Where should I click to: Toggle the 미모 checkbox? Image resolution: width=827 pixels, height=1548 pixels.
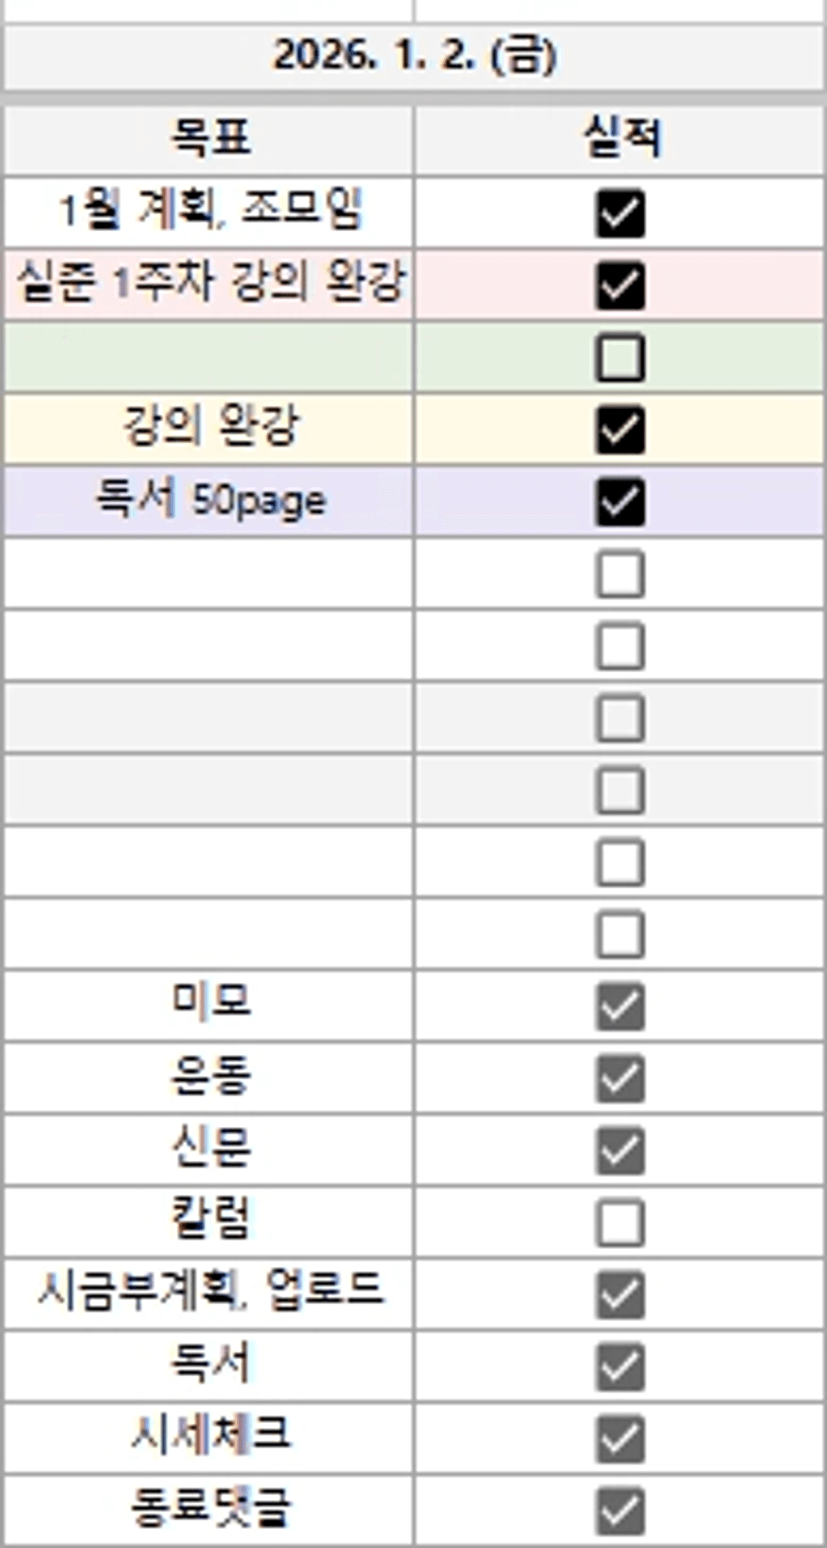click(x=620, y=1006)
